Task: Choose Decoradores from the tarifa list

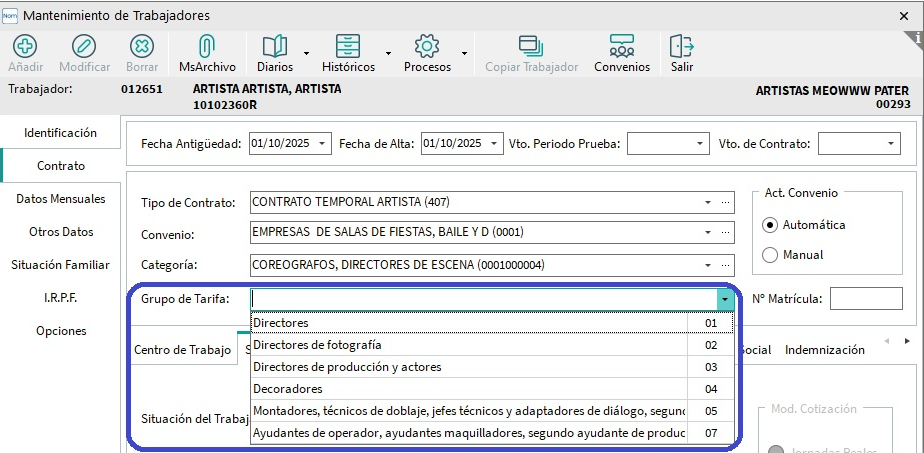Action: 468,388
